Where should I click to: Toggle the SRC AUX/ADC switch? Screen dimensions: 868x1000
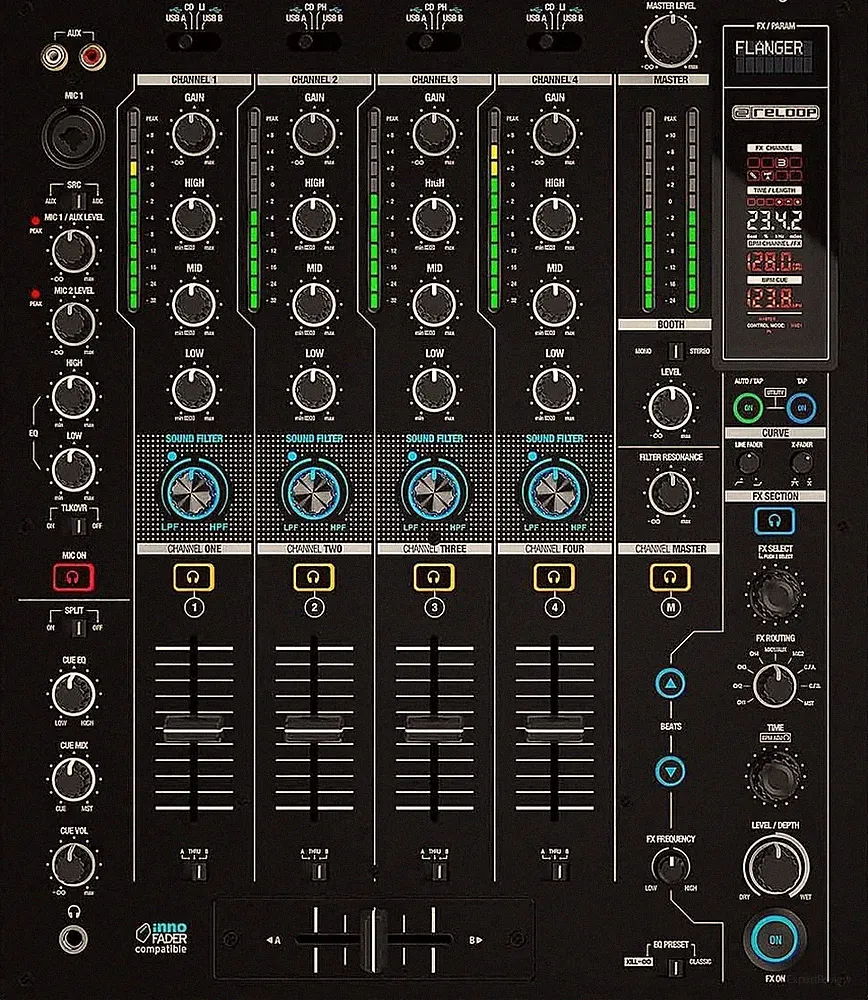[78, 201]
